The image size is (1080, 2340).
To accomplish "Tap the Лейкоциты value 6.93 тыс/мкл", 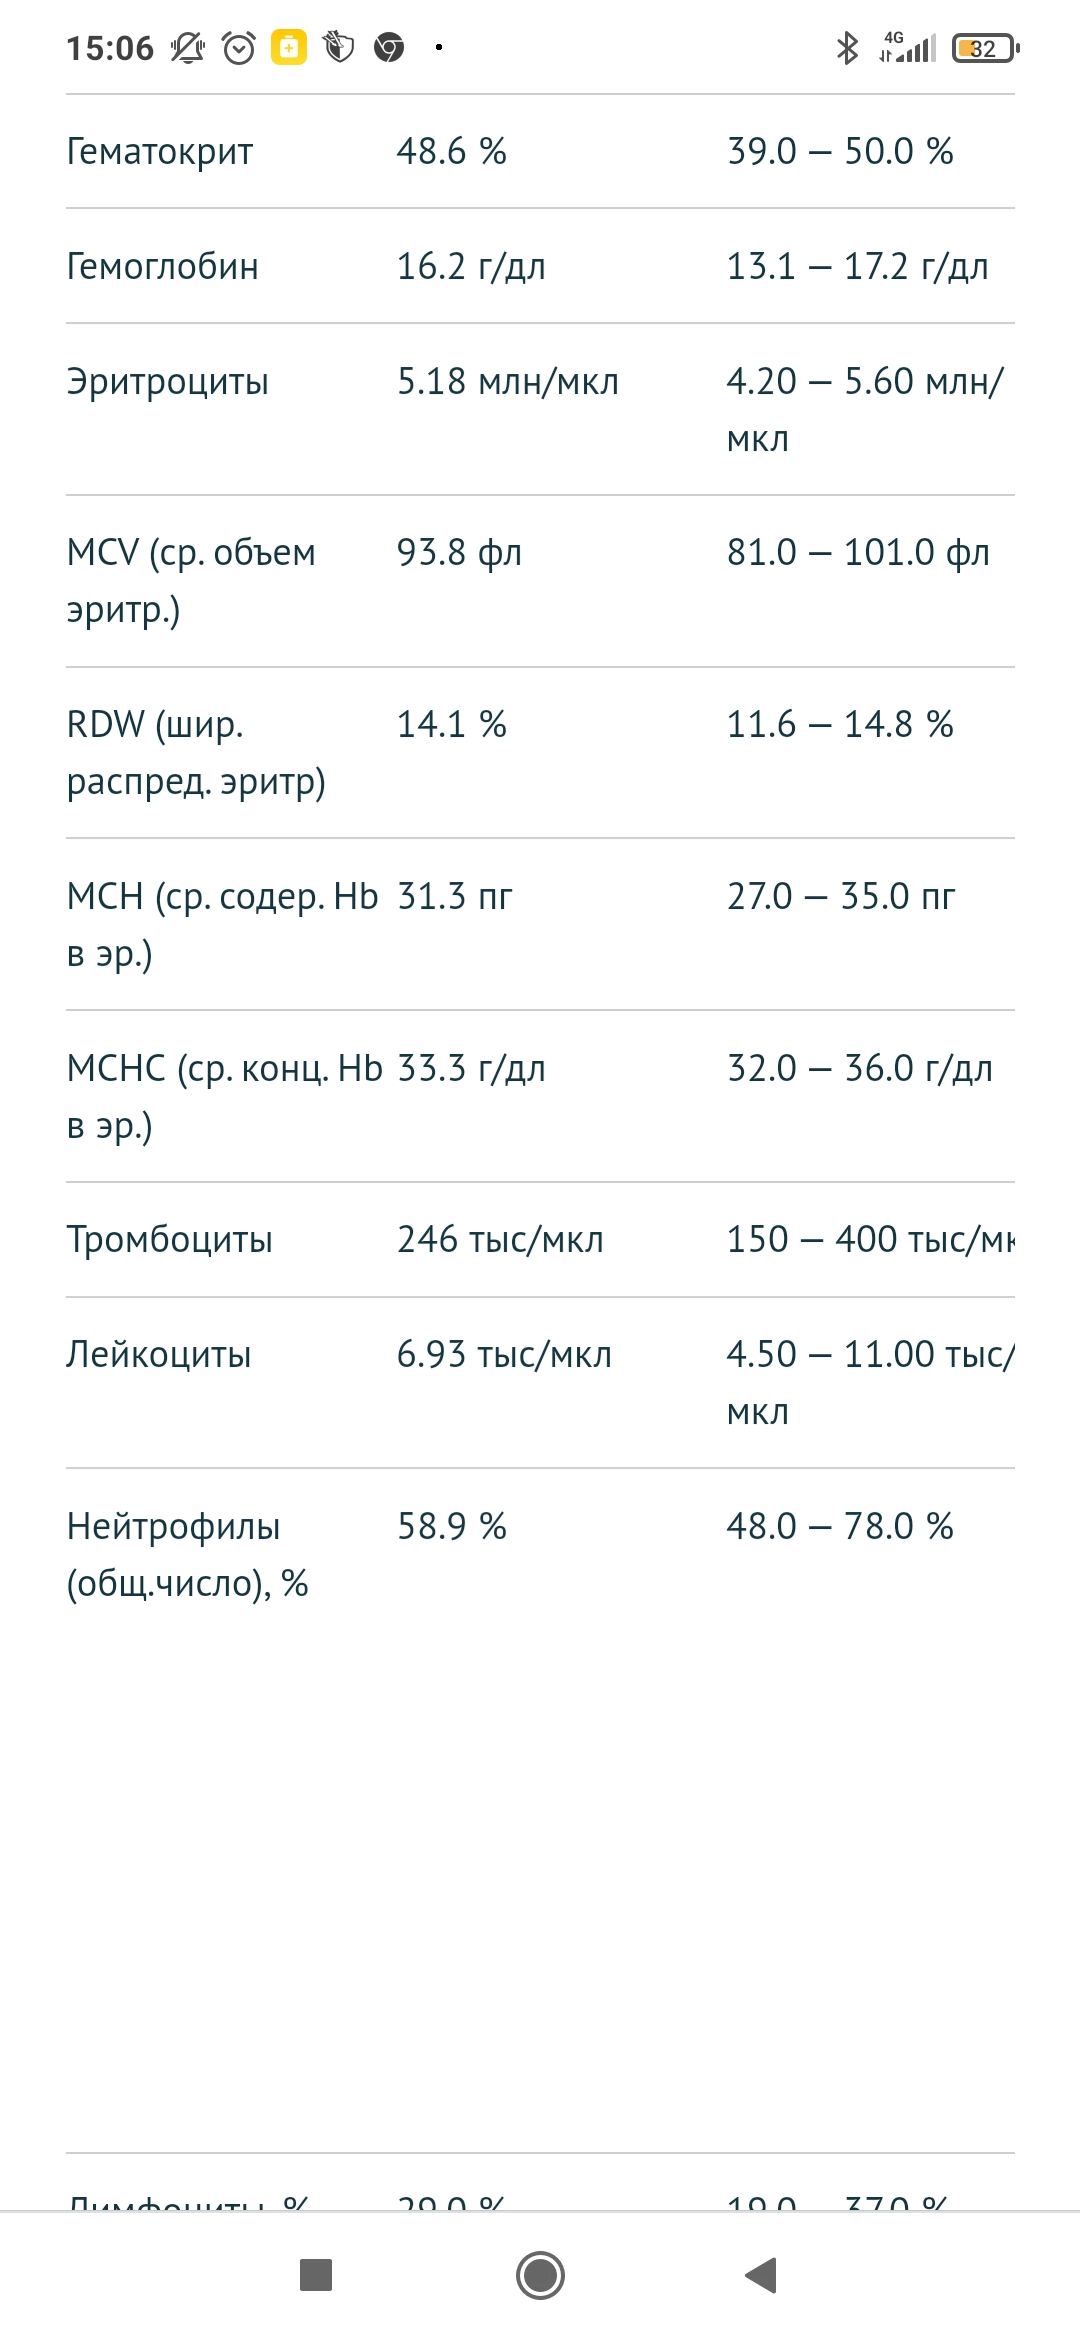I will [x=504, y=1355].
